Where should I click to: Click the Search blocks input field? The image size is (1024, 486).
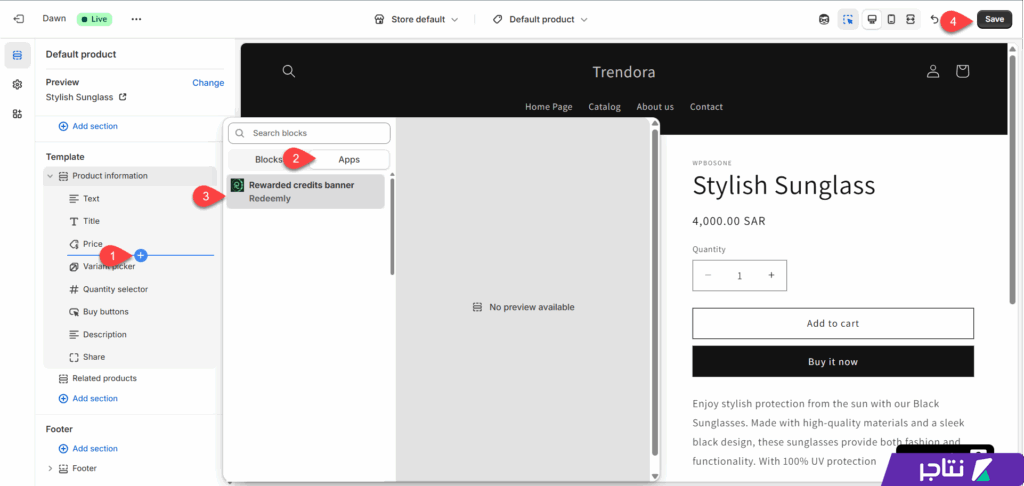click(x=309, y=133)
